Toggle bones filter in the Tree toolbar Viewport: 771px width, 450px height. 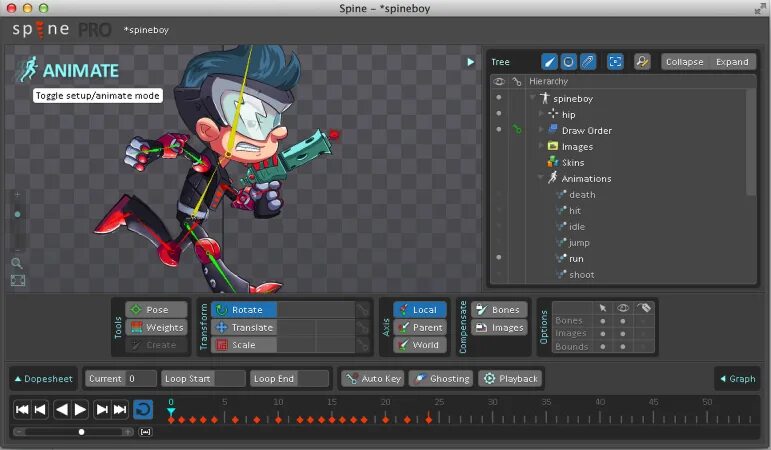(549, 62)
